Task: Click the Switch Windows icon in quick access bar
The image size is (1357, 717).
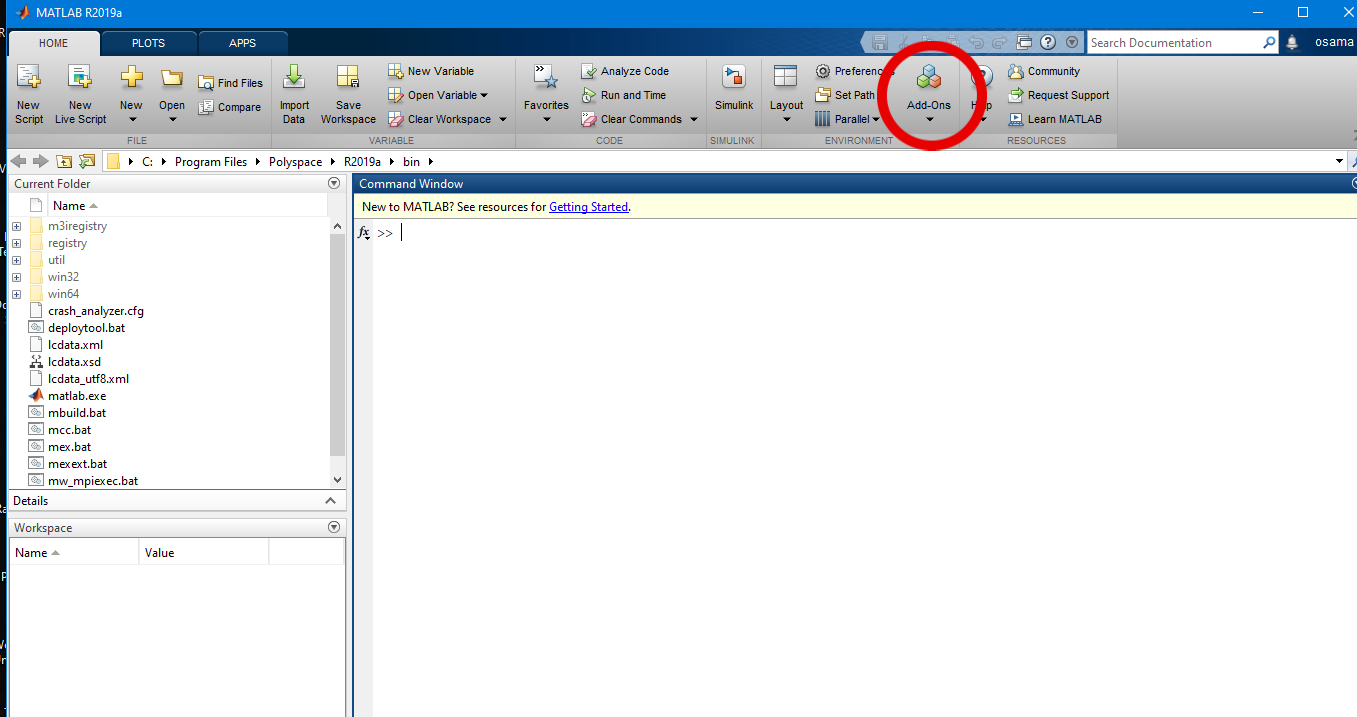Action: click(1023, 42)
